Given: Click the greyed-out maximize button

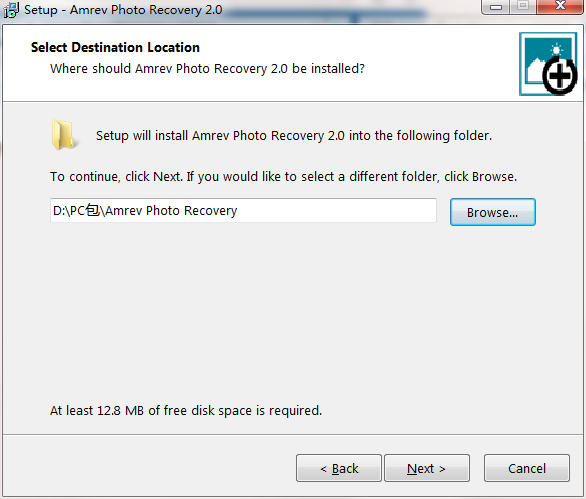Looking at the screenshot, I should [x=523, y=6].
